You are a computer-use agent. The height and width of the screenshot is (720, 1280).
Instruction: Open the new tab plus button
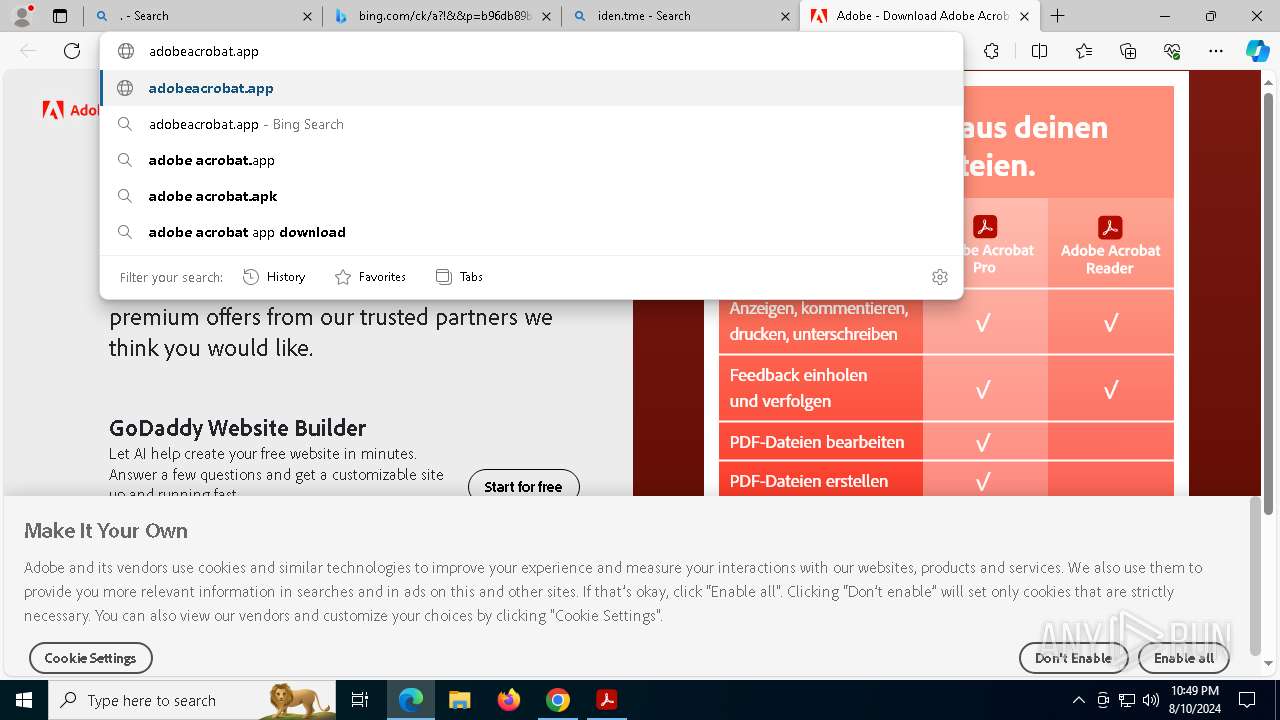1057,16
